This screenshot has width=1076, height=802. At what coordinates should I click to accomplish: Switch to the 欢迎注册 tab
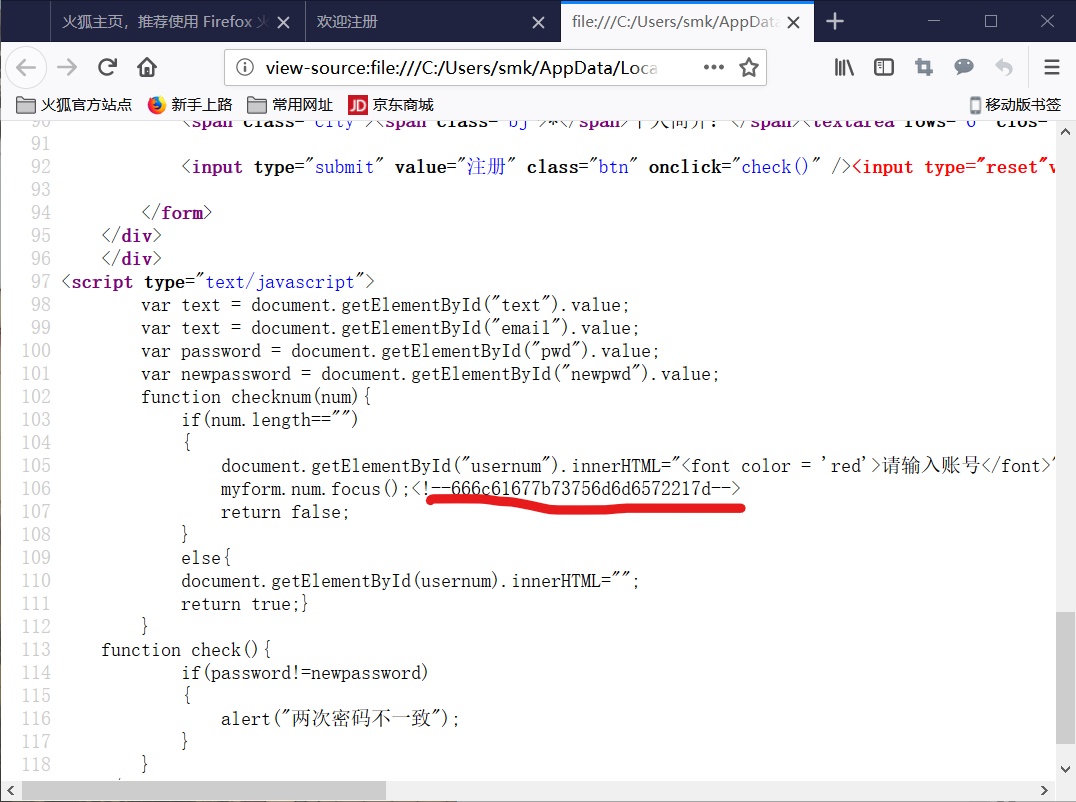click(433, 22)
